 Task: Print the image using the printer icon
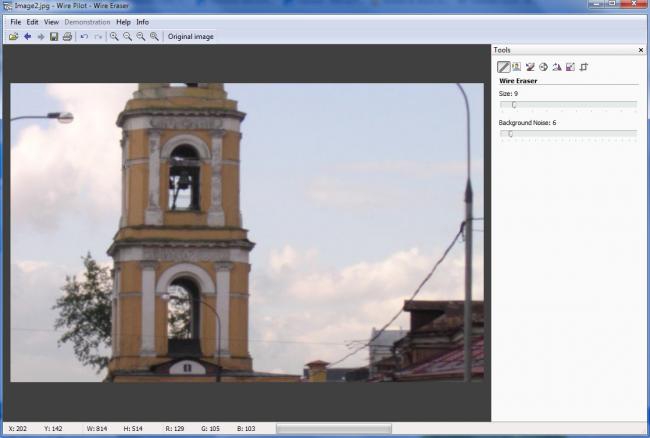pos(67,37)
